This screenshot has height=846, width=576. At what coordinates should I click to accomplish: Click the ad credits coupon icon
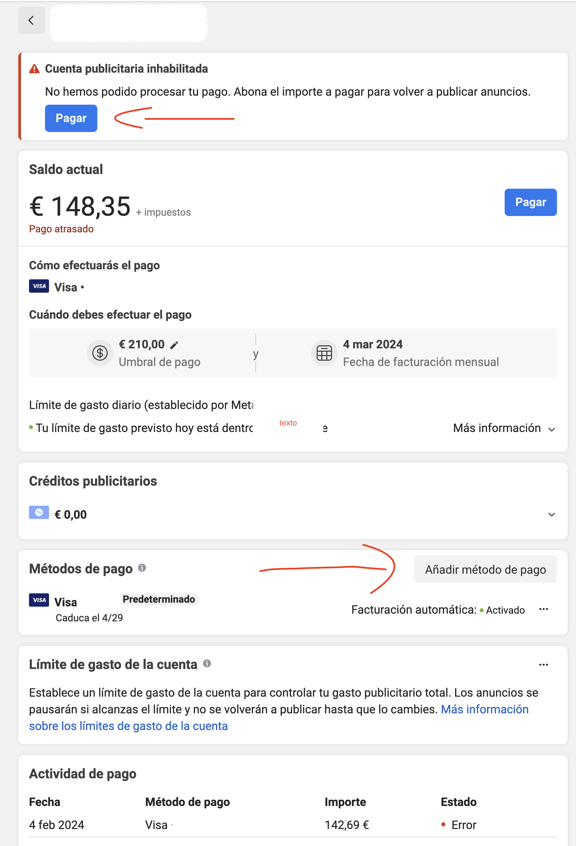tap(39, 513)
